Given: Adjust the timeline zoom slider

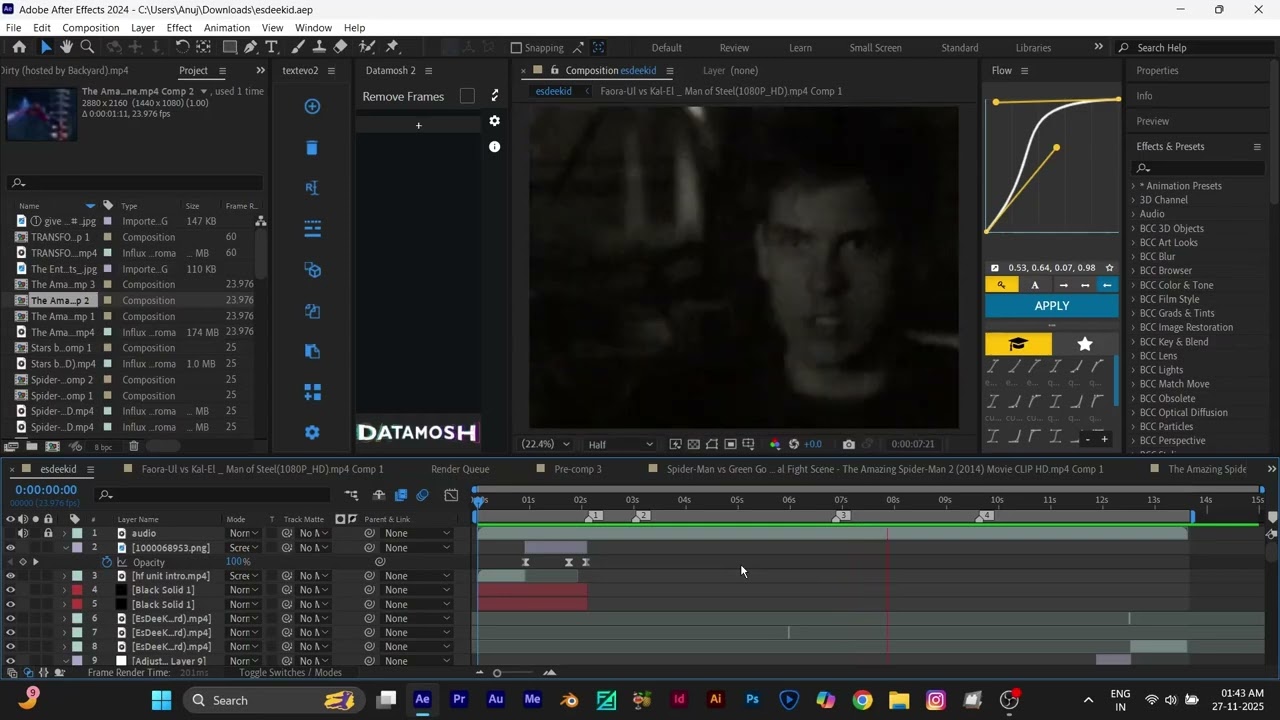Looking at the screenshot, I should pos(497,673).
